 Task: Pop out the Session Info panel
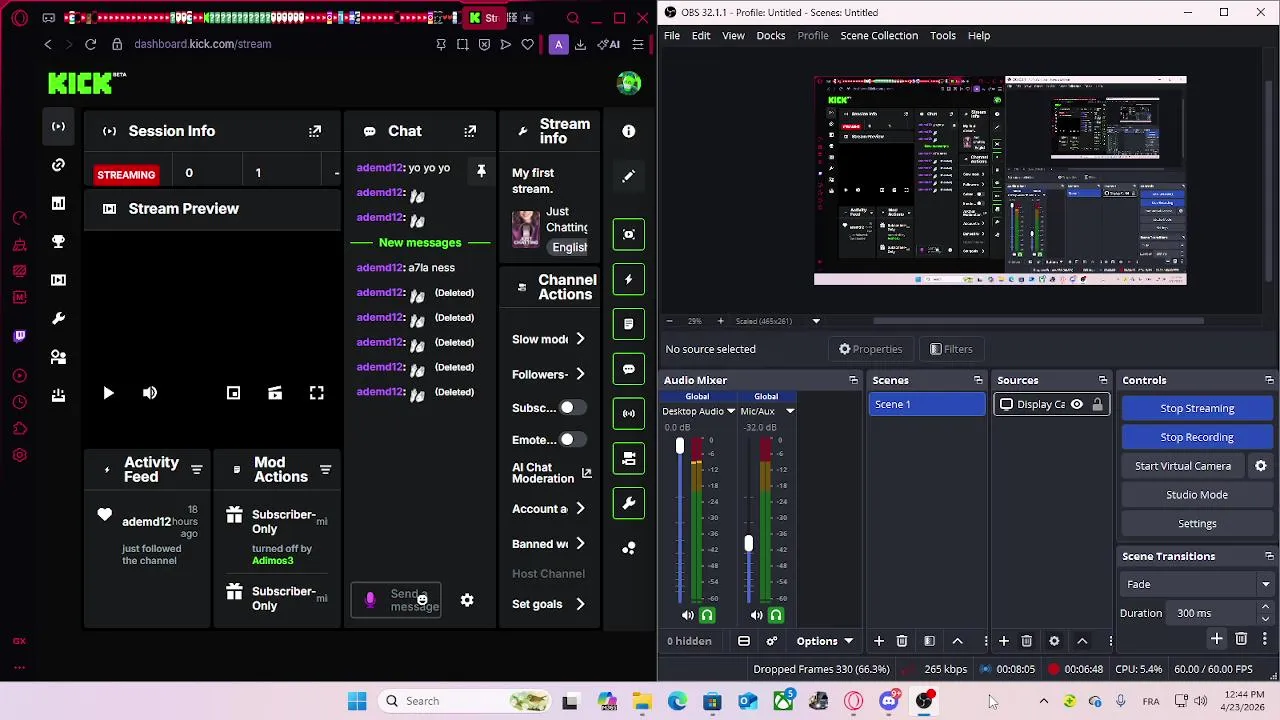(315, 131)
